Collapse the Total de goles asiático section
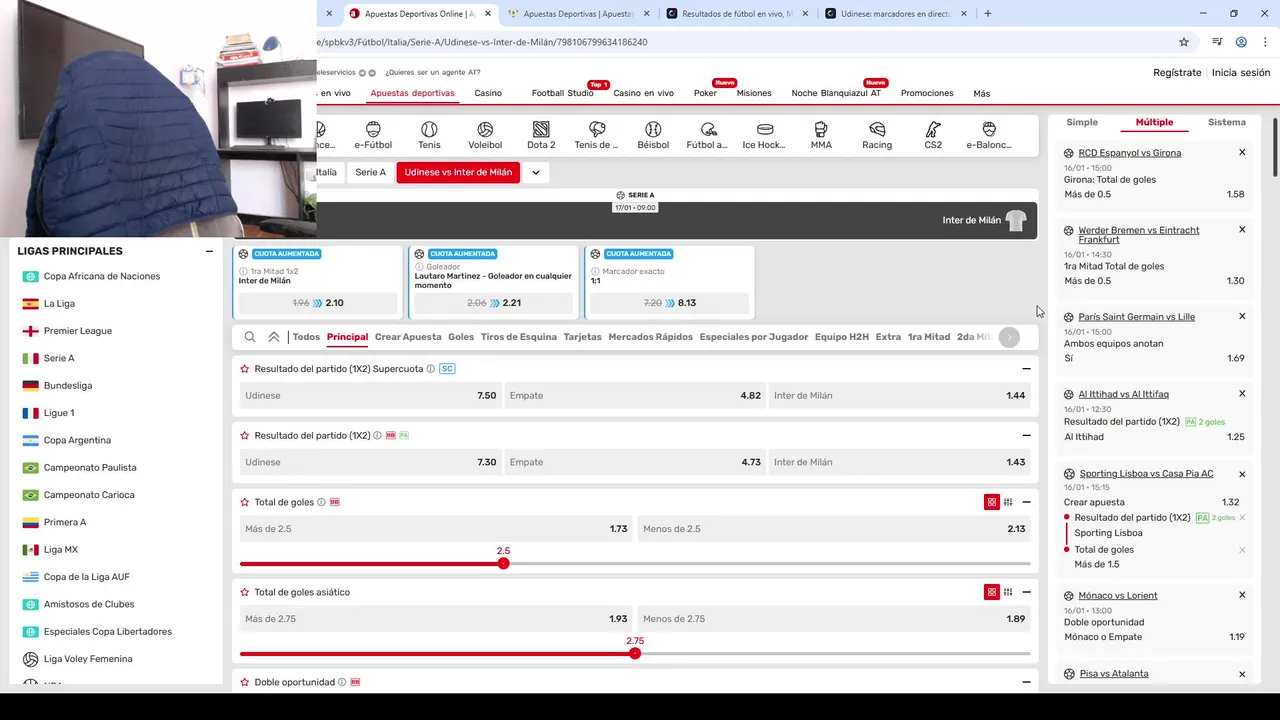This screenshot has width=1280, height=720. [1026, 592]
